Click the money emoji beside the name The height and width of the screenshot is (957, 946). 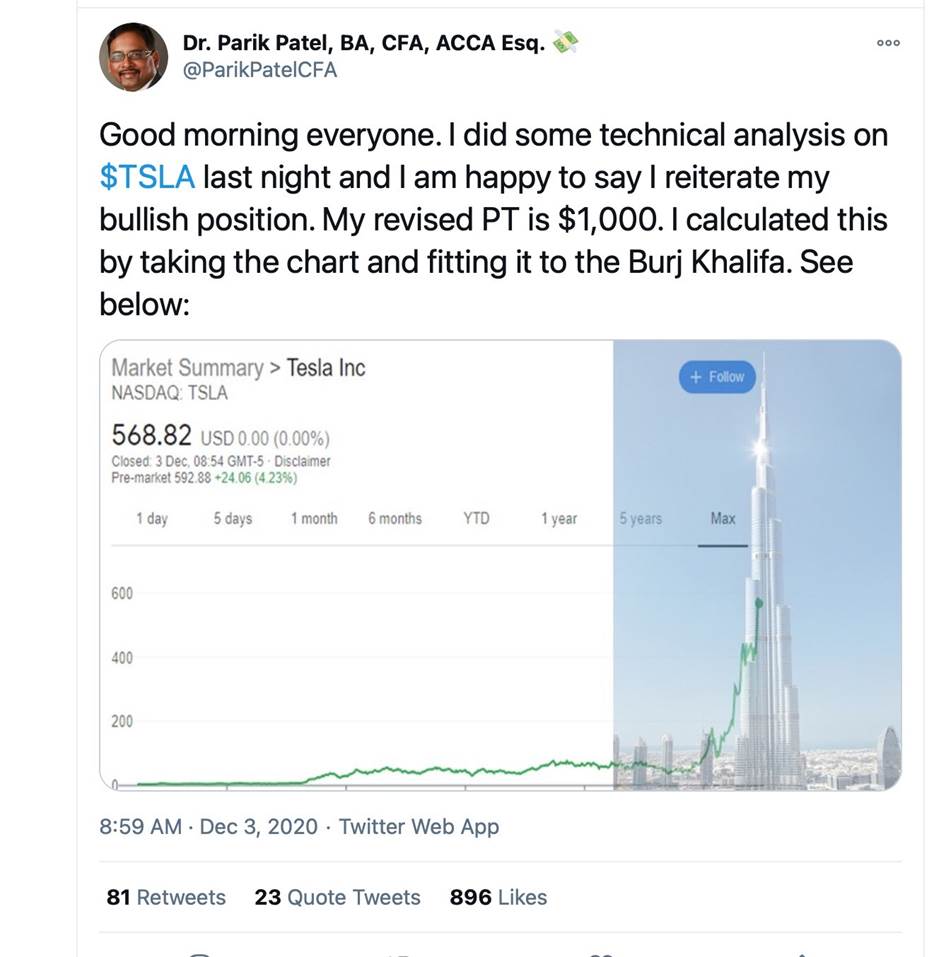pyautogui.click(x=566, y=42)
